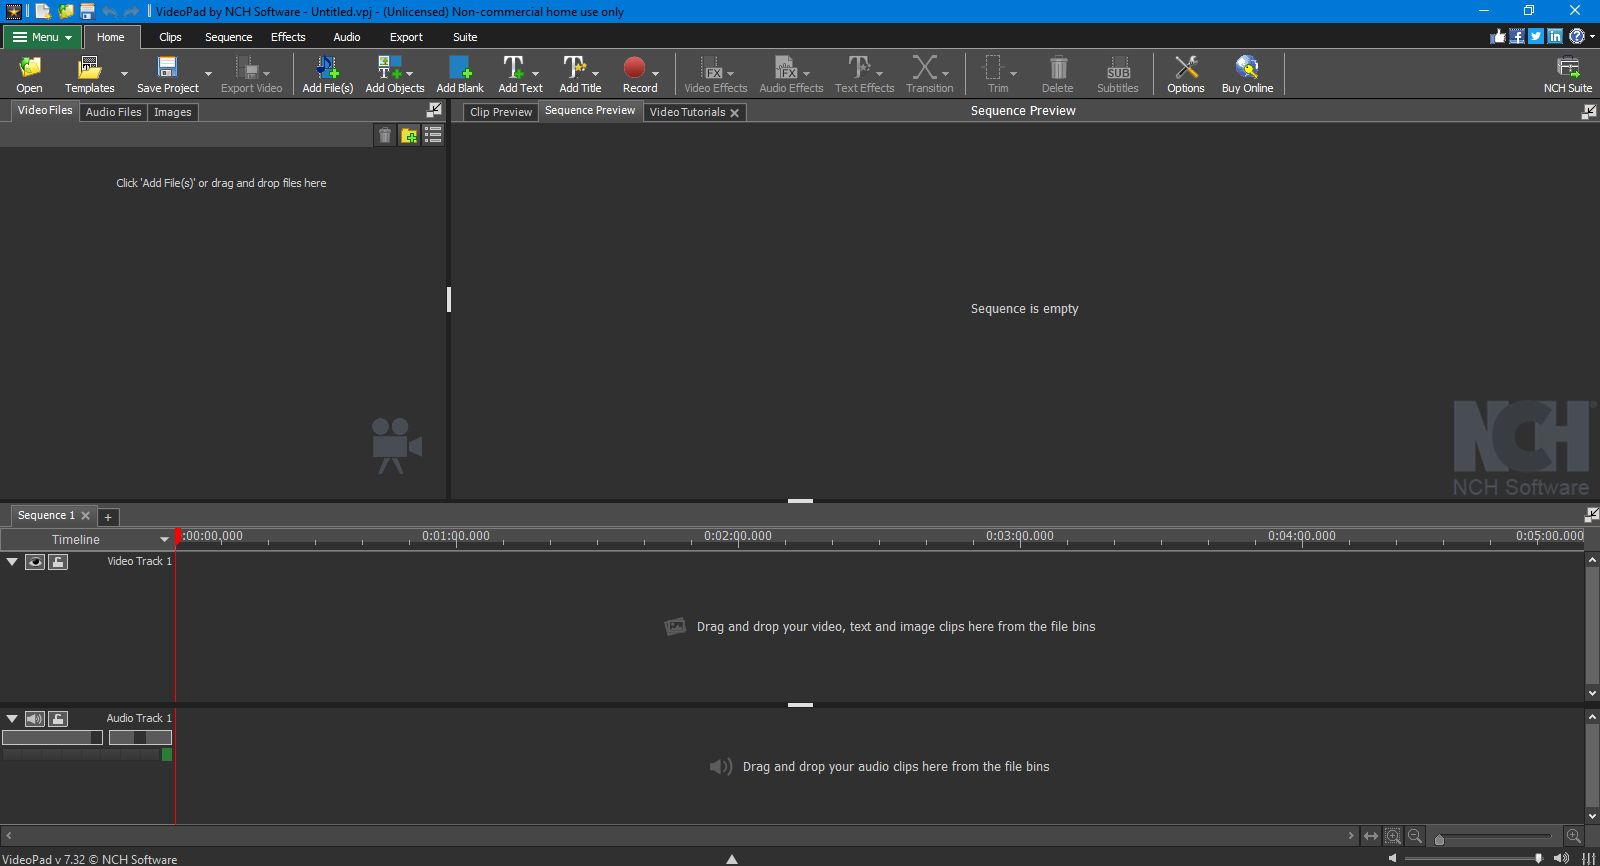Click the Audio Track 1 pan slider

coord(140,737)
